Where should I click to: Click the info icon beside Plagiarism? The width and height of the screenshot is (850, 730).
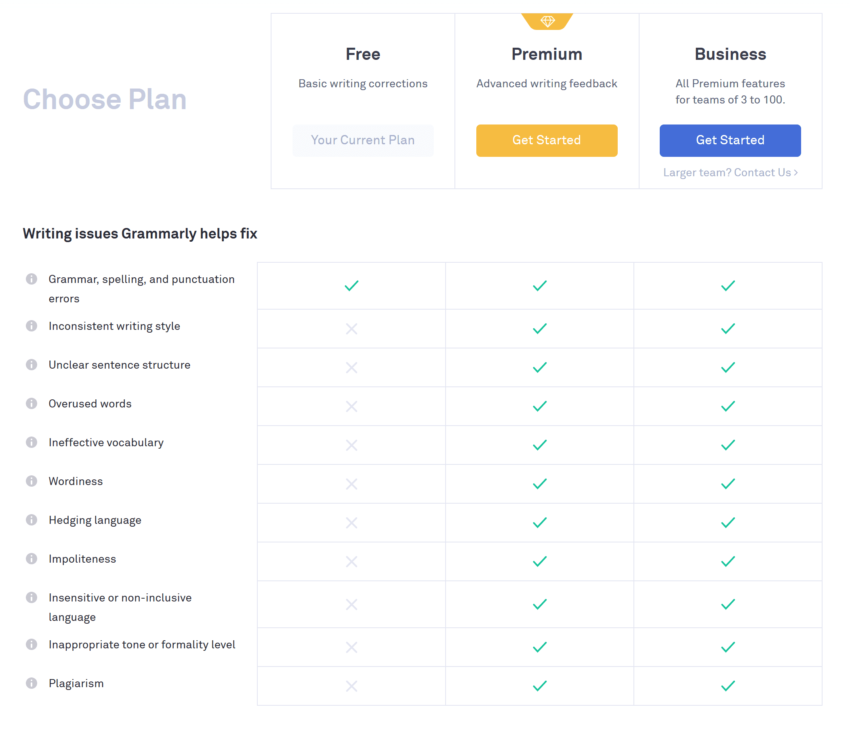(33, 682)
